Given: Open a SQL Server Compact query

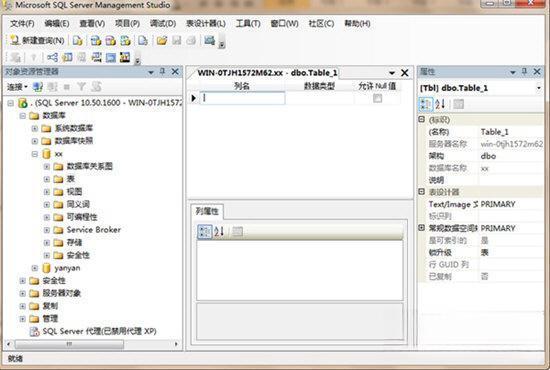Looking at the screenshot, I should tap(143, 41).
